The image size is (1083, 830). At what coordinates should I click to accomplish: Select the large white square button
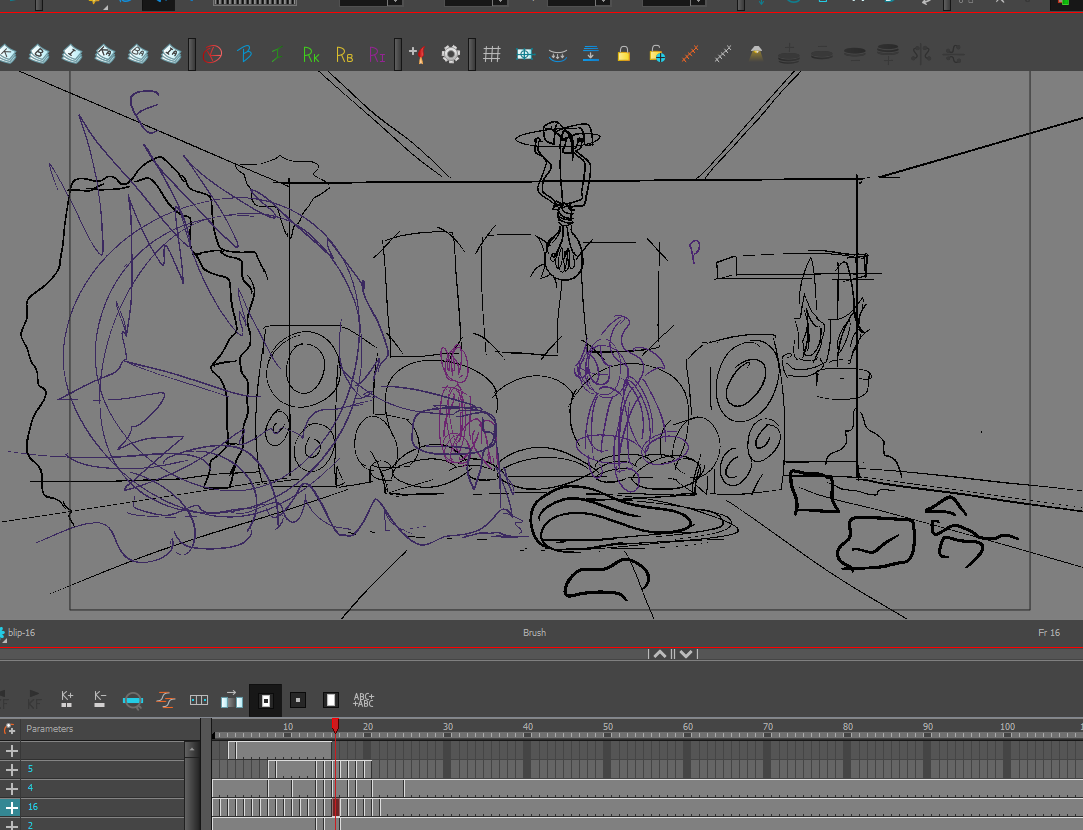(331, 700)
